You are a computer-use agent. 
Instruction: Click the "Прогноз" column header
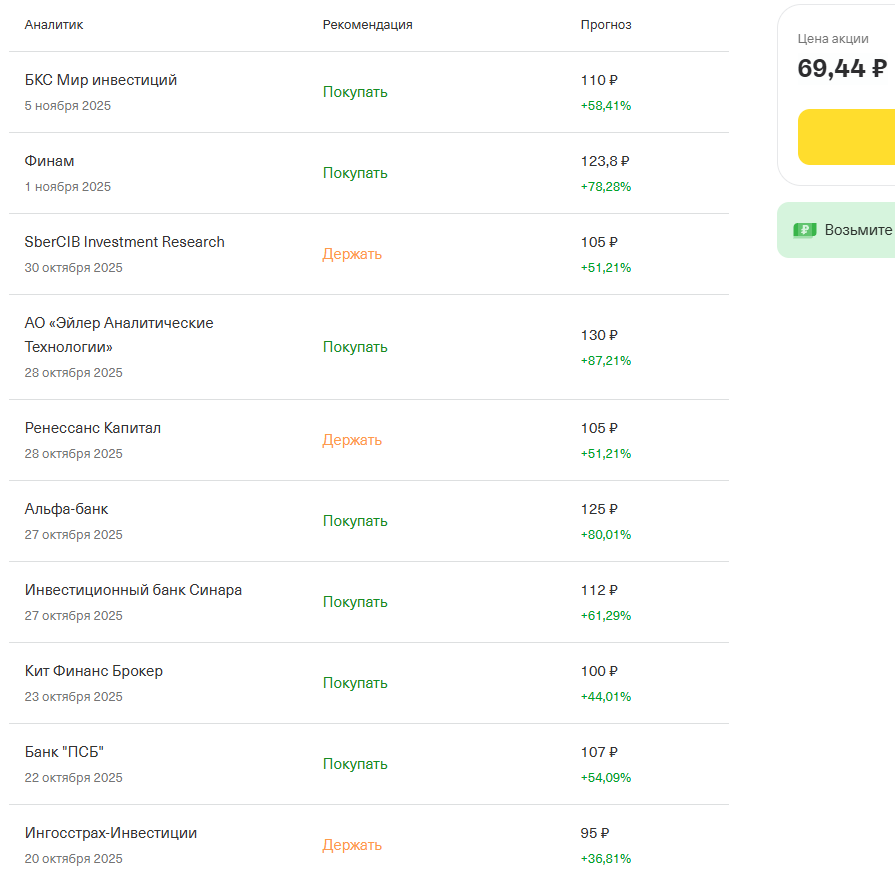click(x=606, y=25)
